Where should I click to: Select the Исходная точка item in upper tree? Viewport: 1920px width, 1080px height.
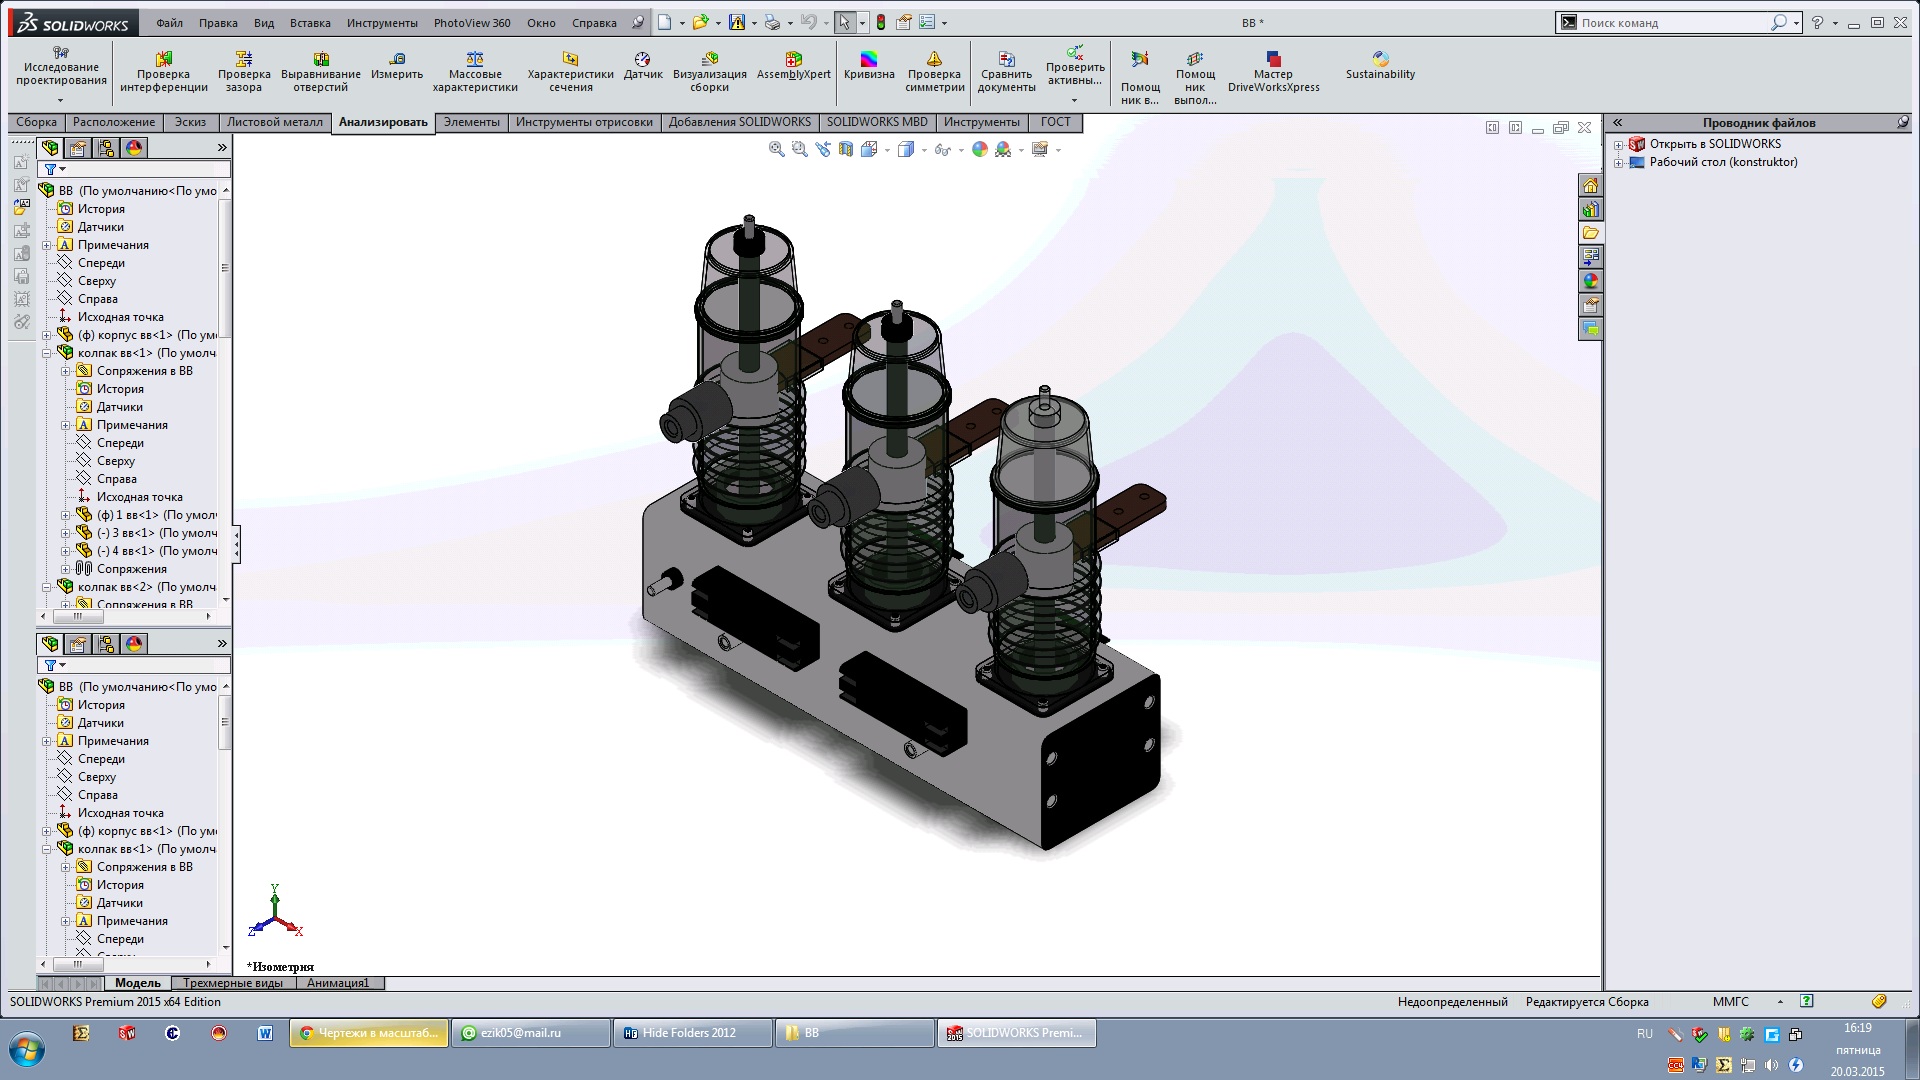click(121, 317)
